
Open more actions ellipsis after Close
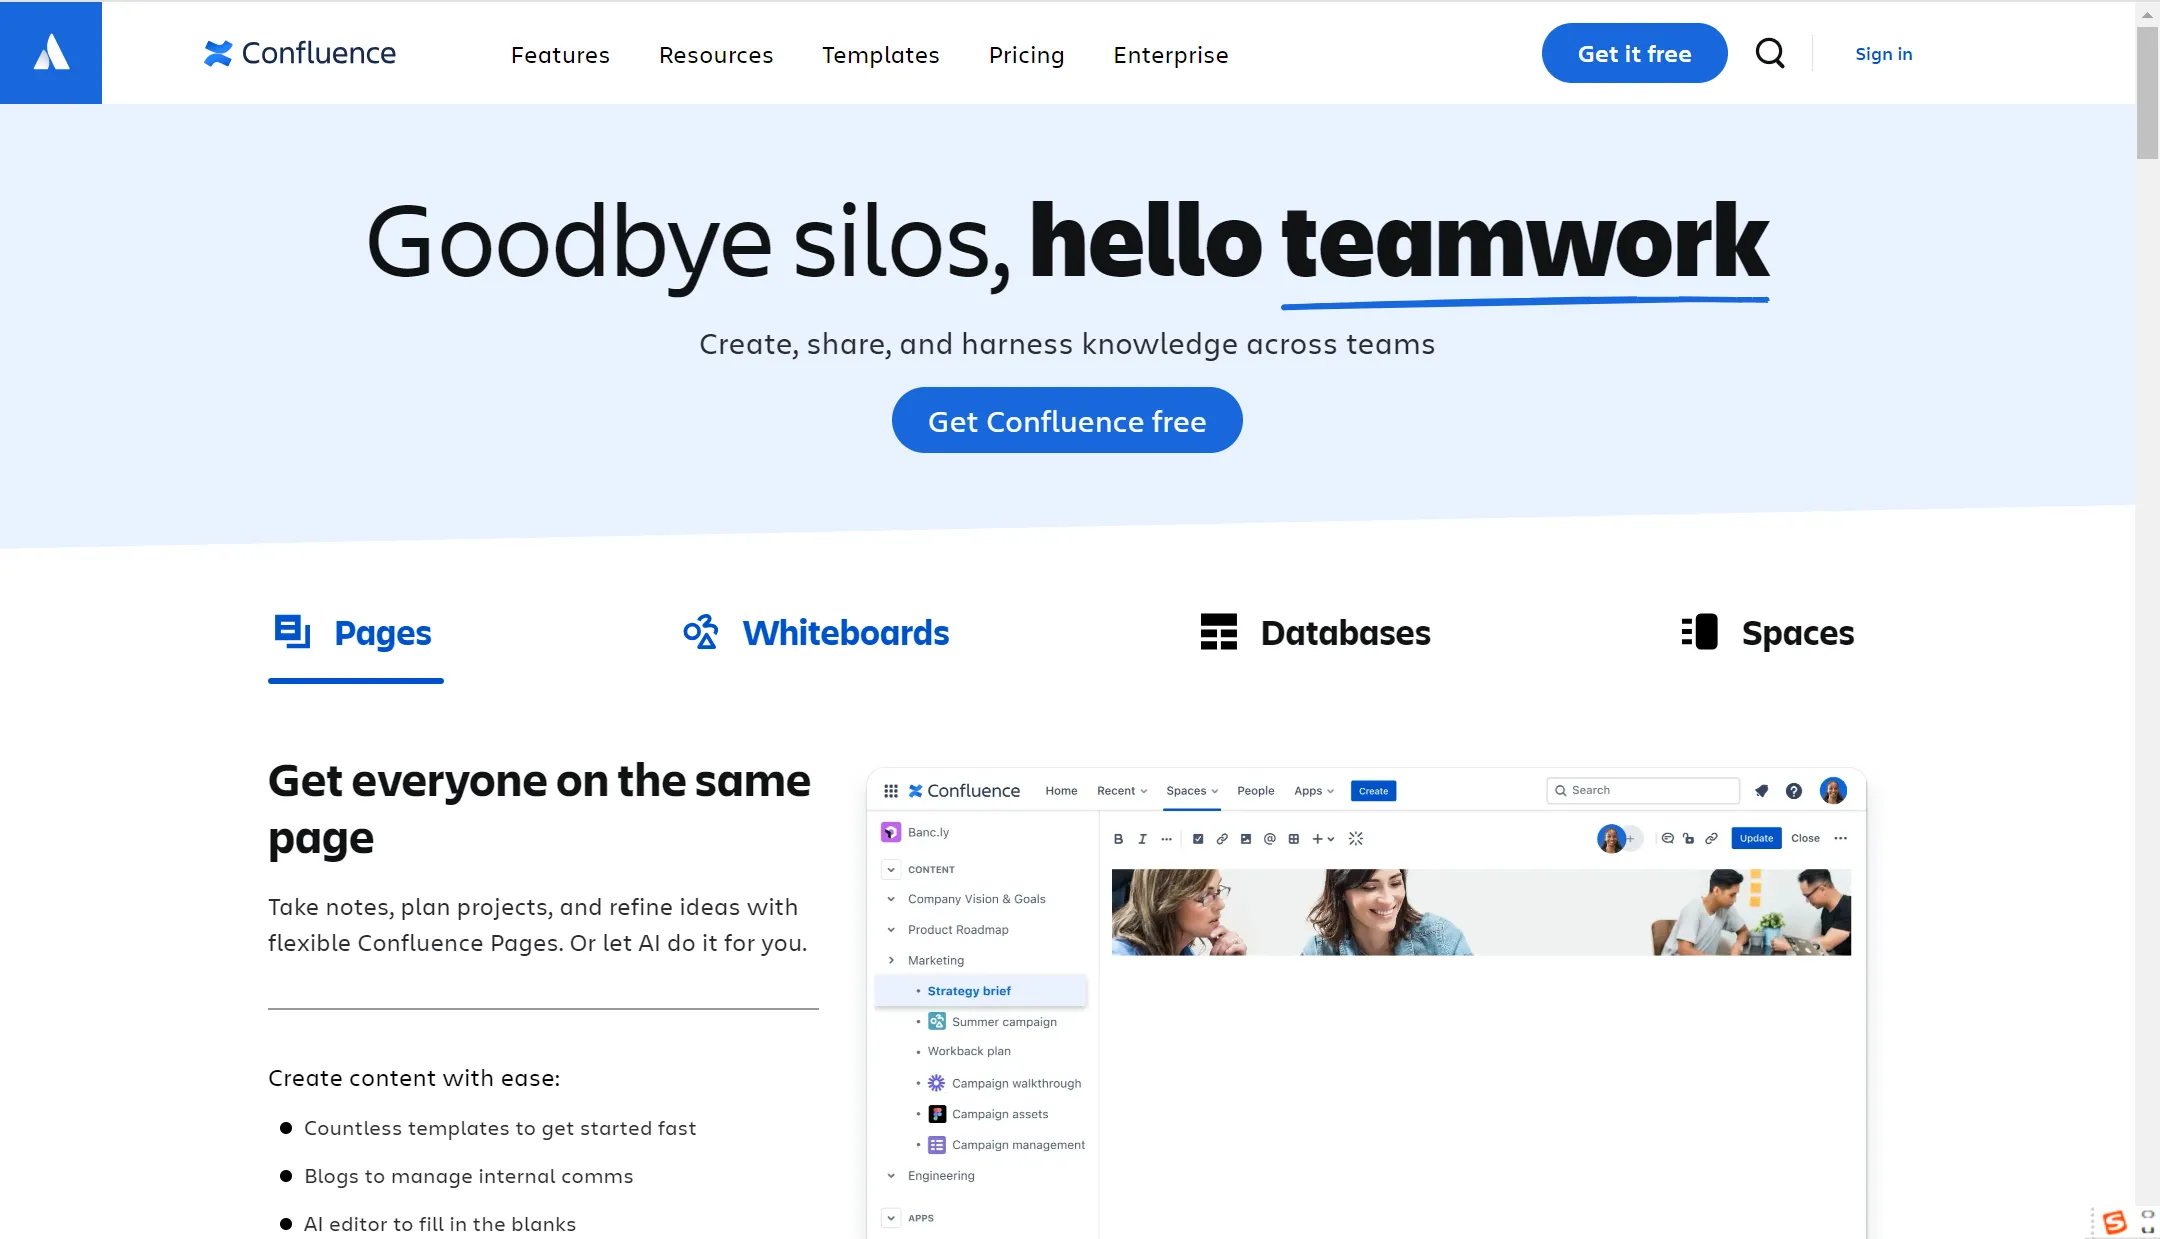(1841, 838)
